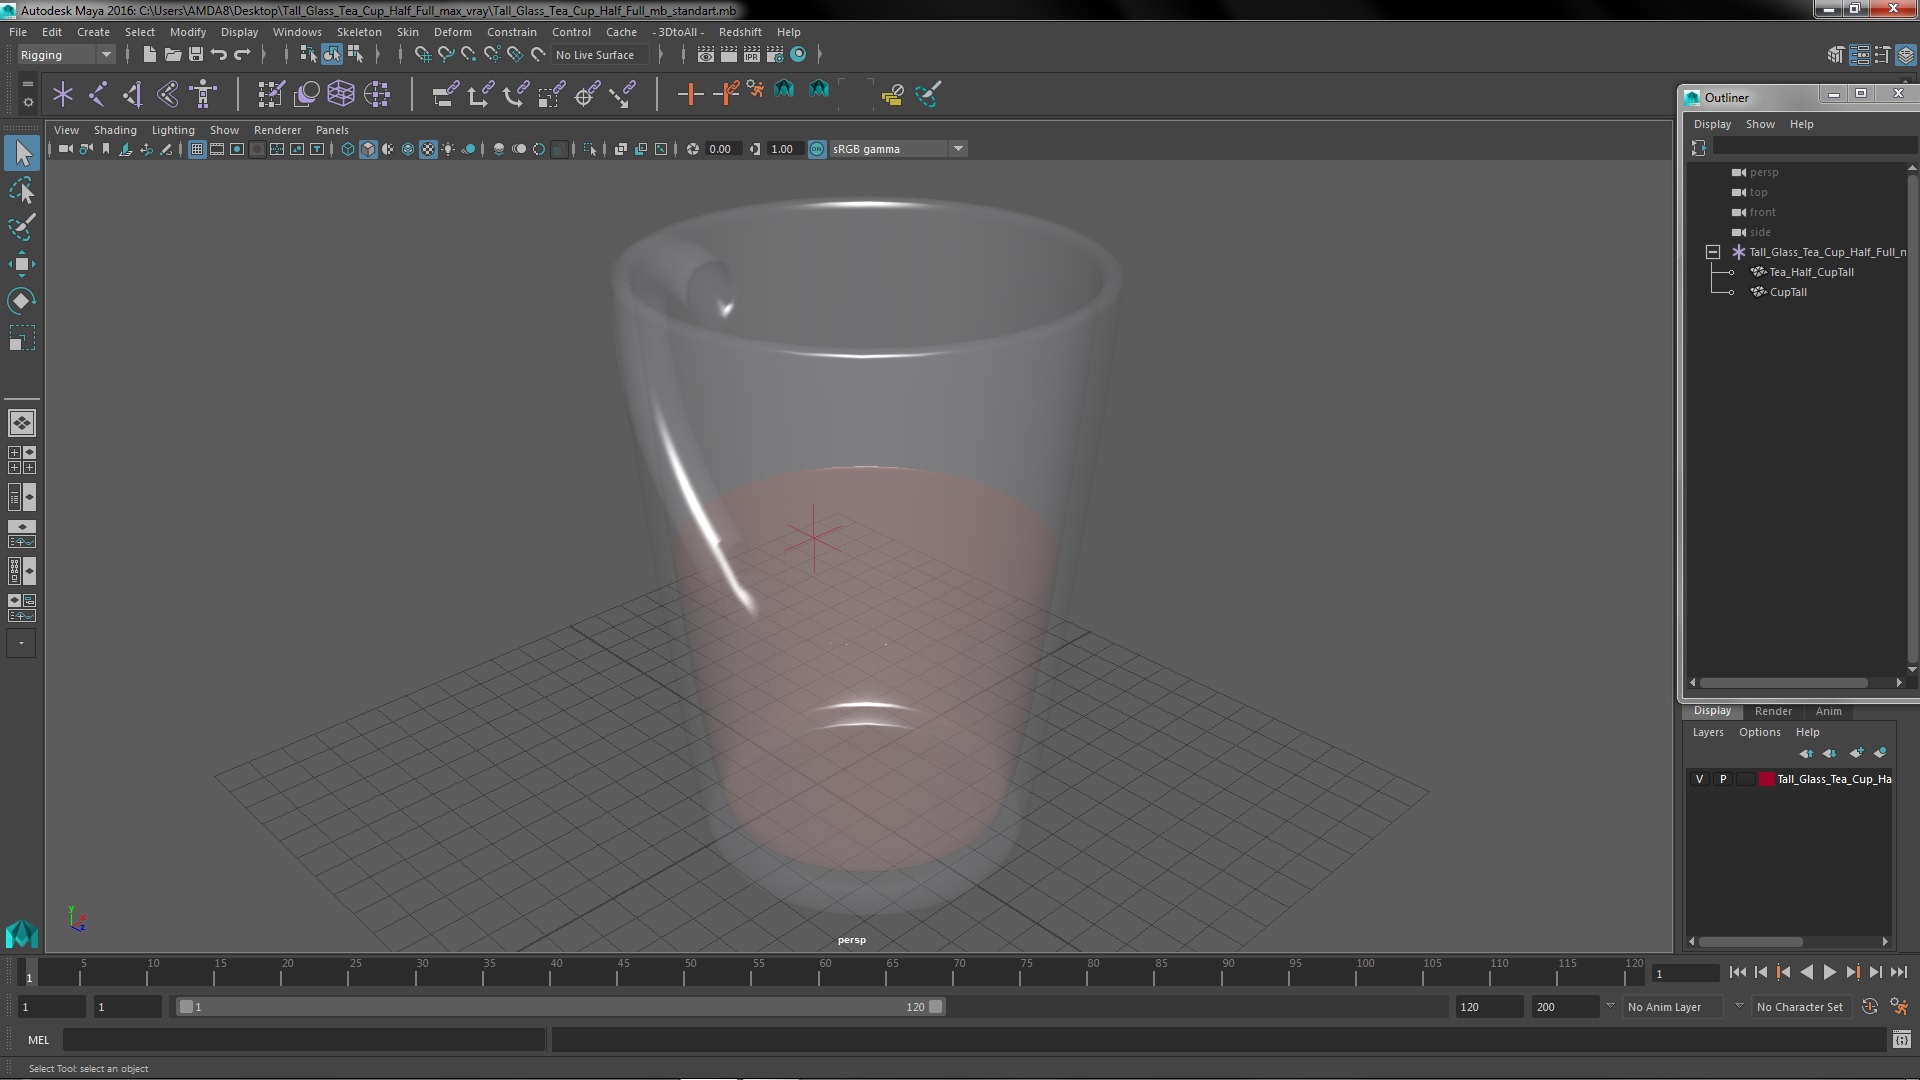
Task: Select Tea_Half_CupTall in Outliner
Action: 1811,272
